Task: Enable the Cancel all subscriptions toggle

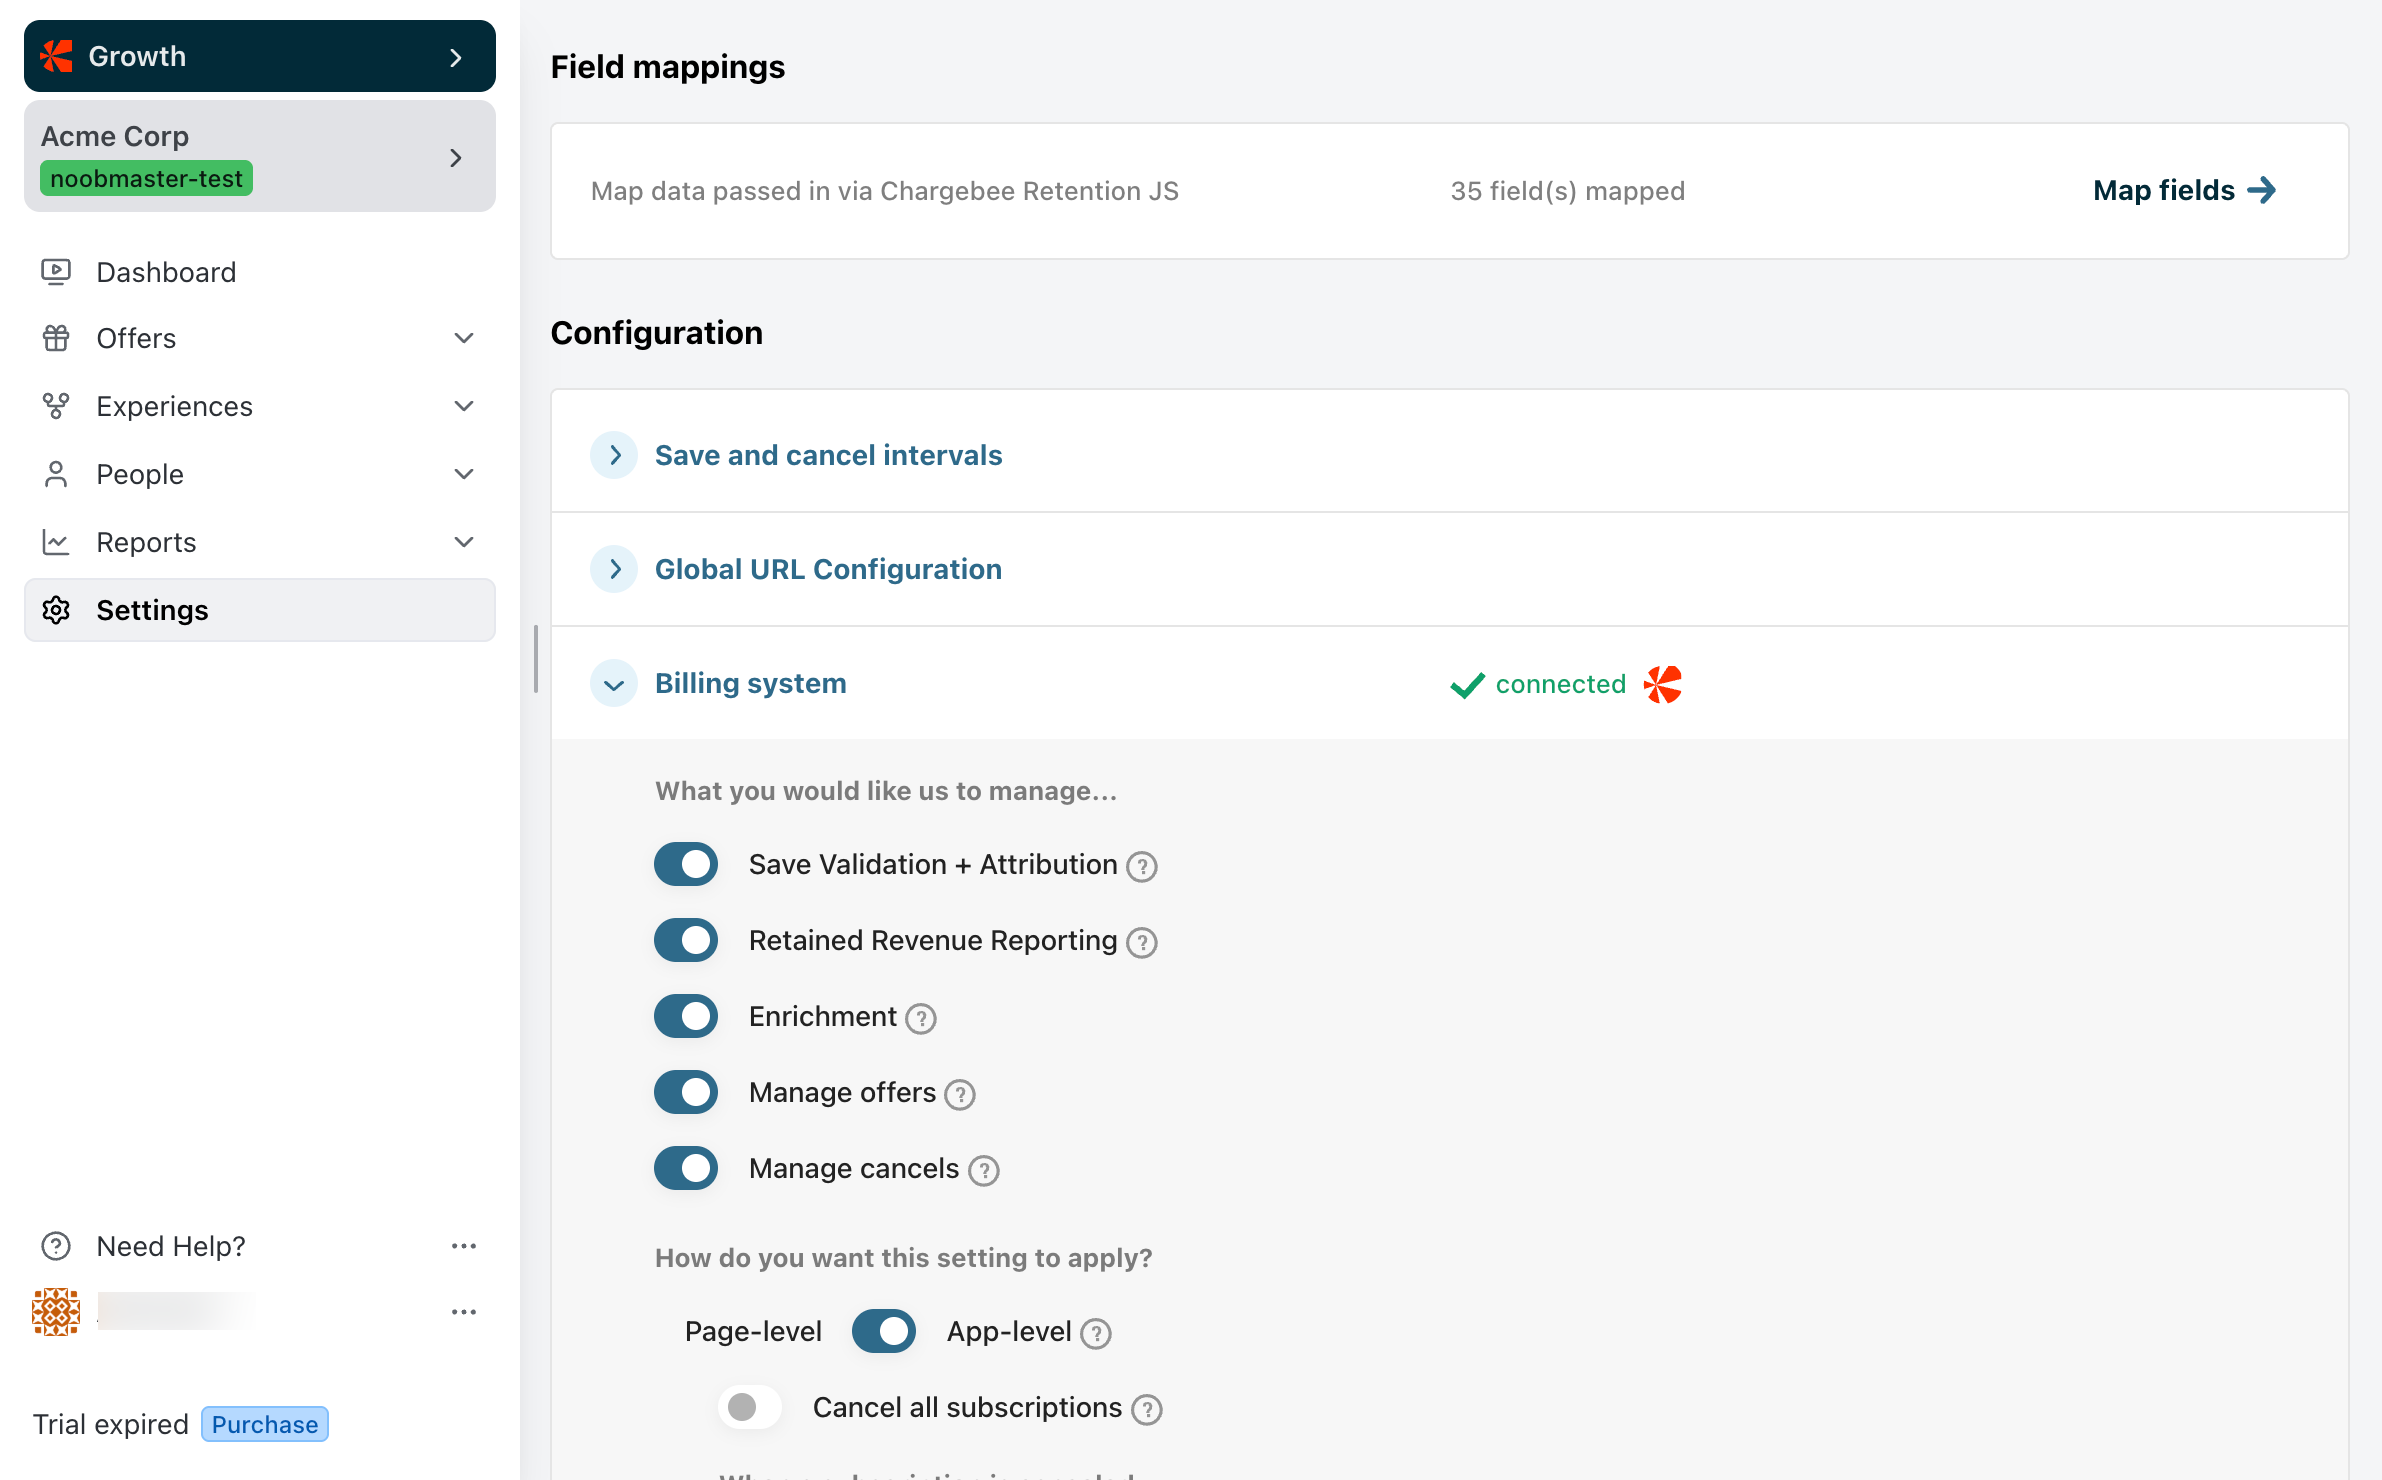Action: coord(749,1407)
